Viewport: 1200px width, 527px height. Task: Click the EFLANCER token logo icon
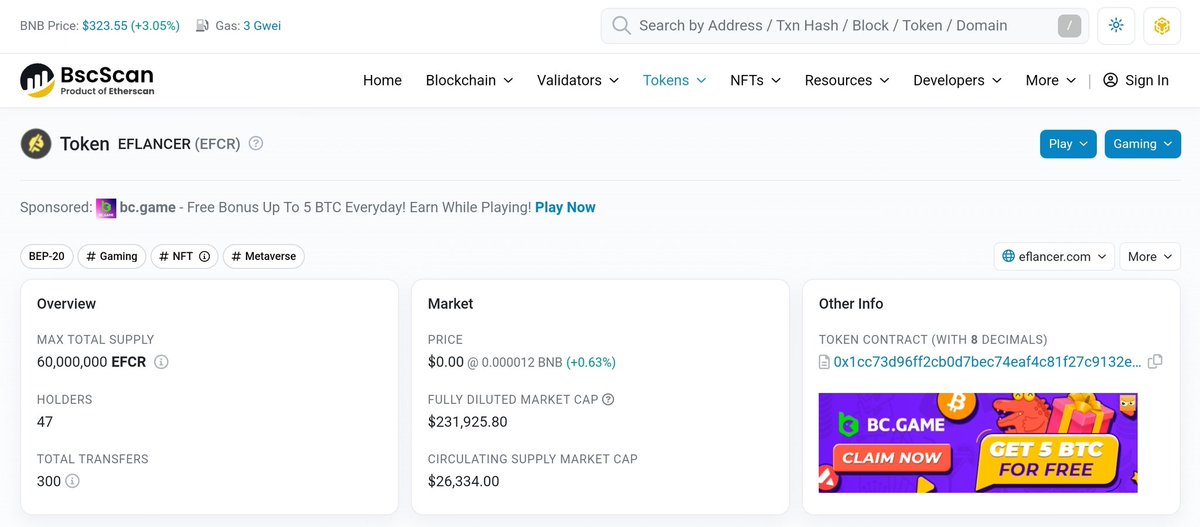coord(36,144)
